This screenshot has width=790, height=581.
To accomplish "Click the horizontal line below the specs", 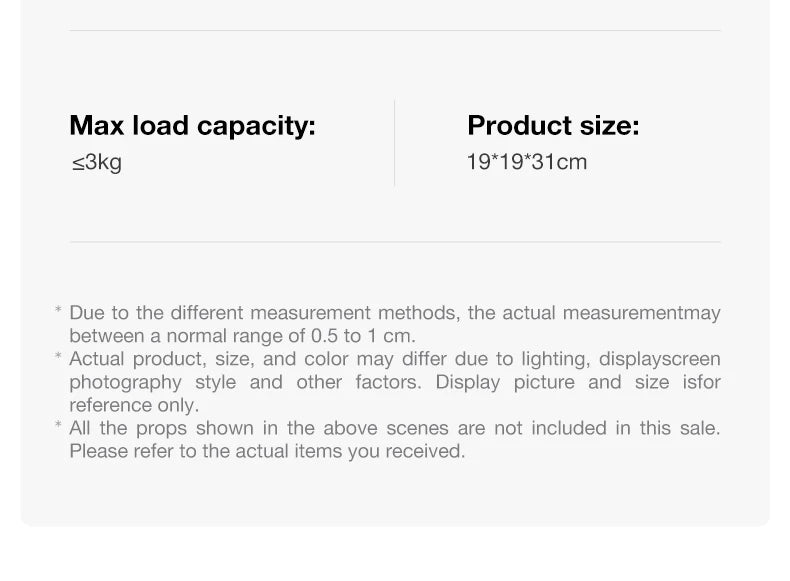I will tap(395, 242).
